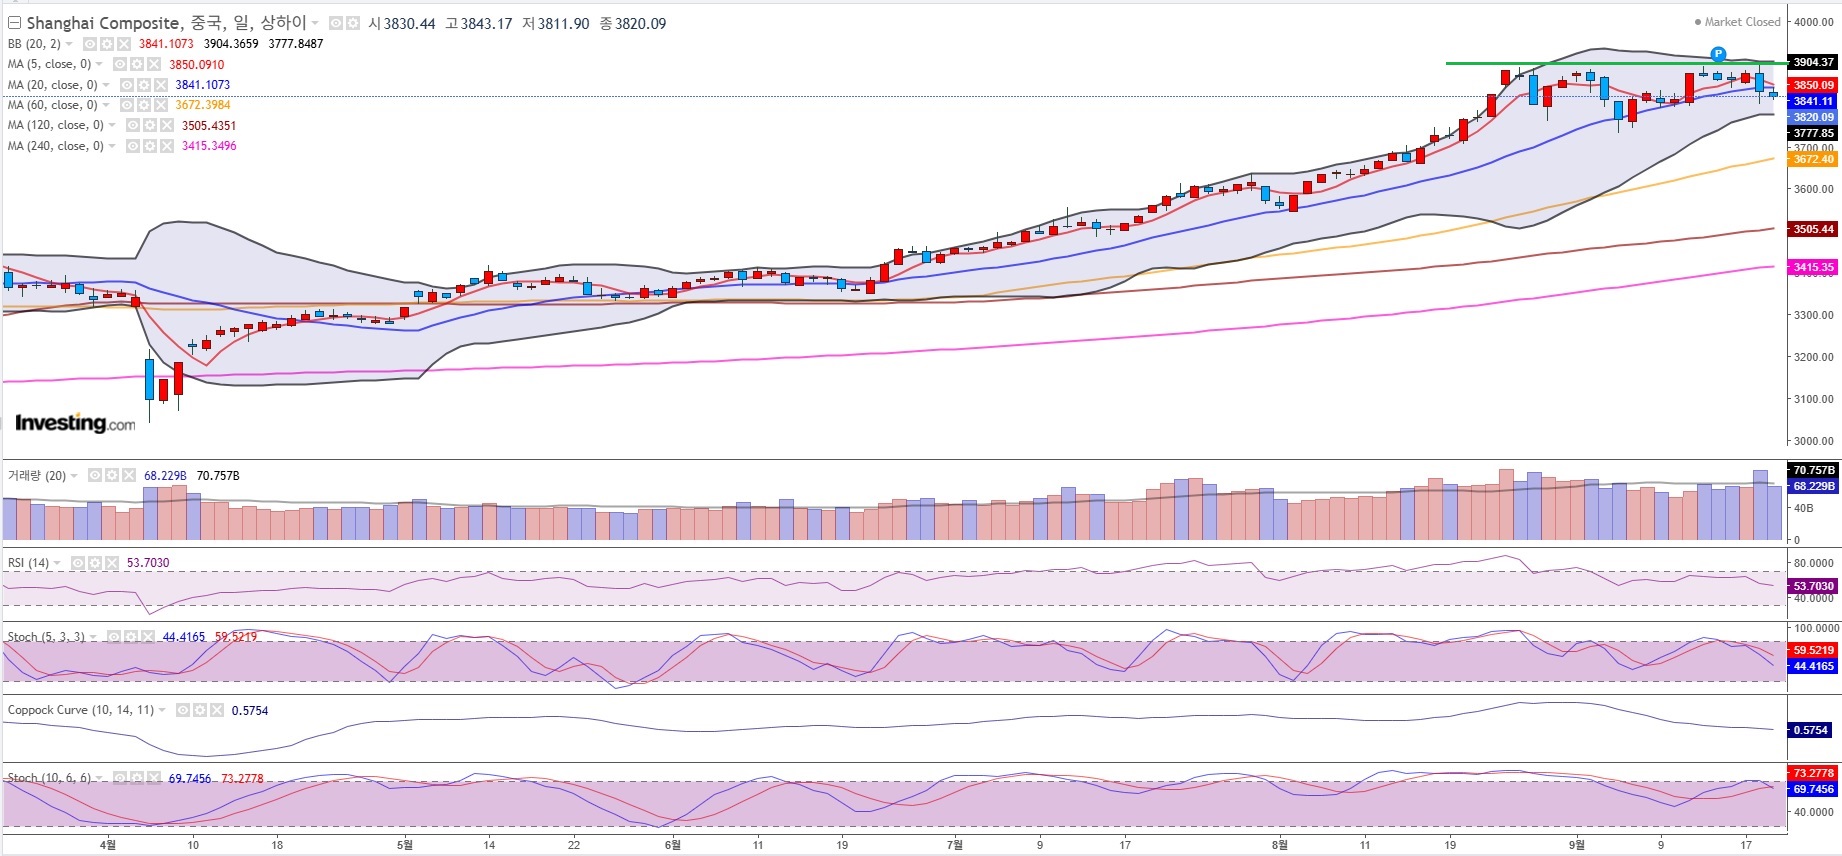Image resolution: width=1842 pixels, height=856 pixels.
Task: Toggle visibility of Stoch (10, 6, 6)
Action: point(120,778)
